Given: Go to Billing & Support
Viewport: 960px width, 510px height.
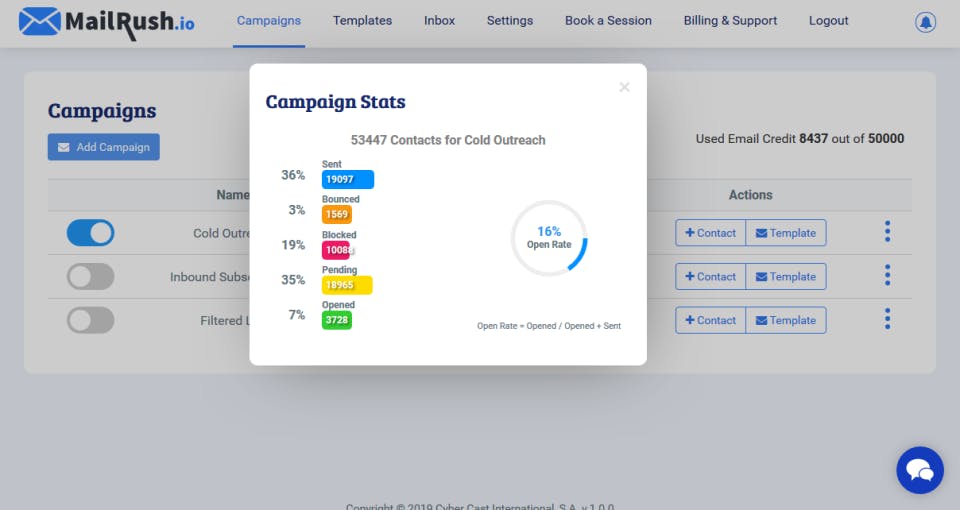Looking at the screenshot, I should [730, 21].
